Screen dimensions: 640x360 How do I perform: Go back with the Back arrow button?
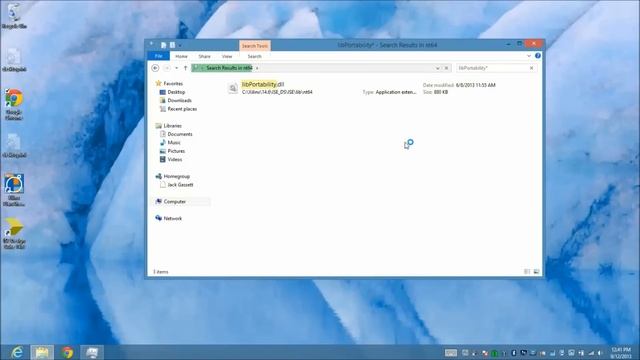click(155, 68)
